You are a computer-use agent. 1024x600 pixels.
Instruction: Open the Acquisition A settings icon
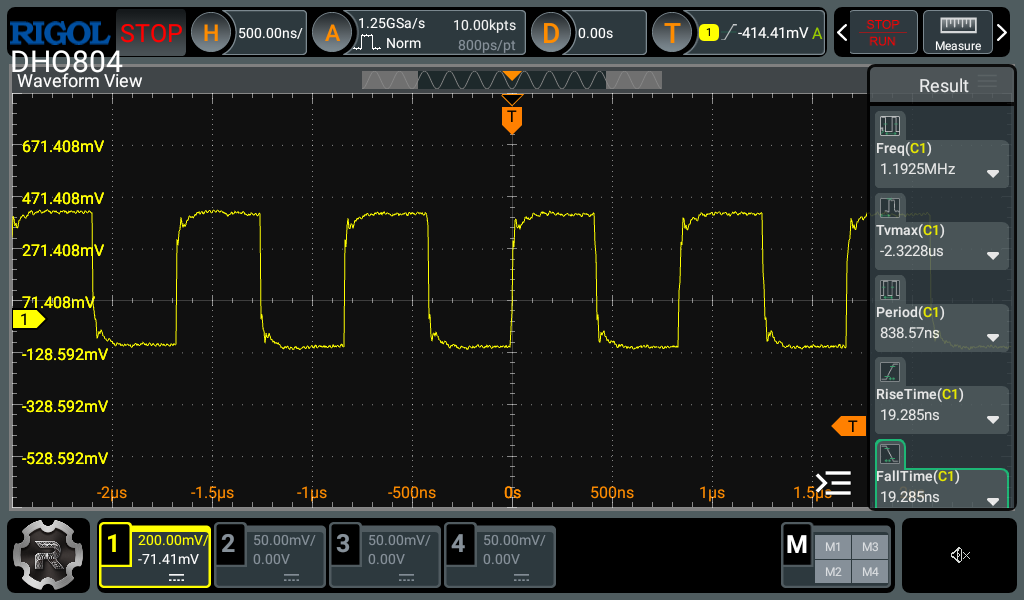point(332,33)
